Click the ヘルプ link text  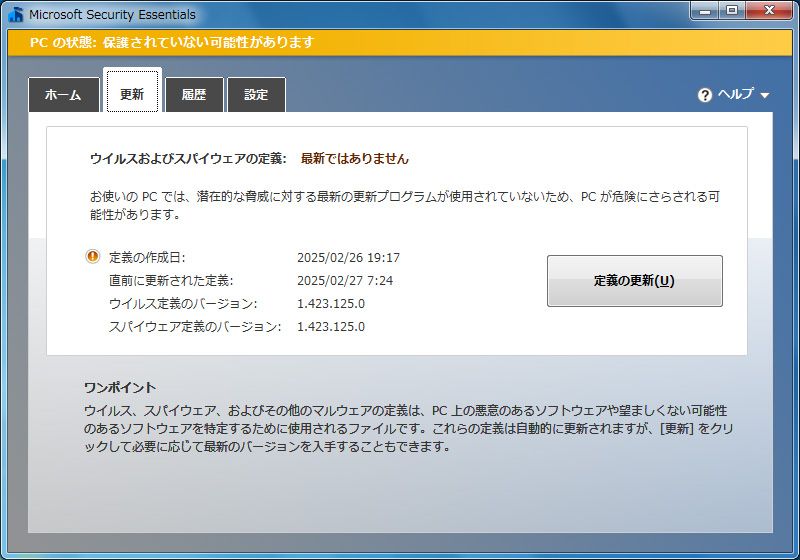click(736, 94)
